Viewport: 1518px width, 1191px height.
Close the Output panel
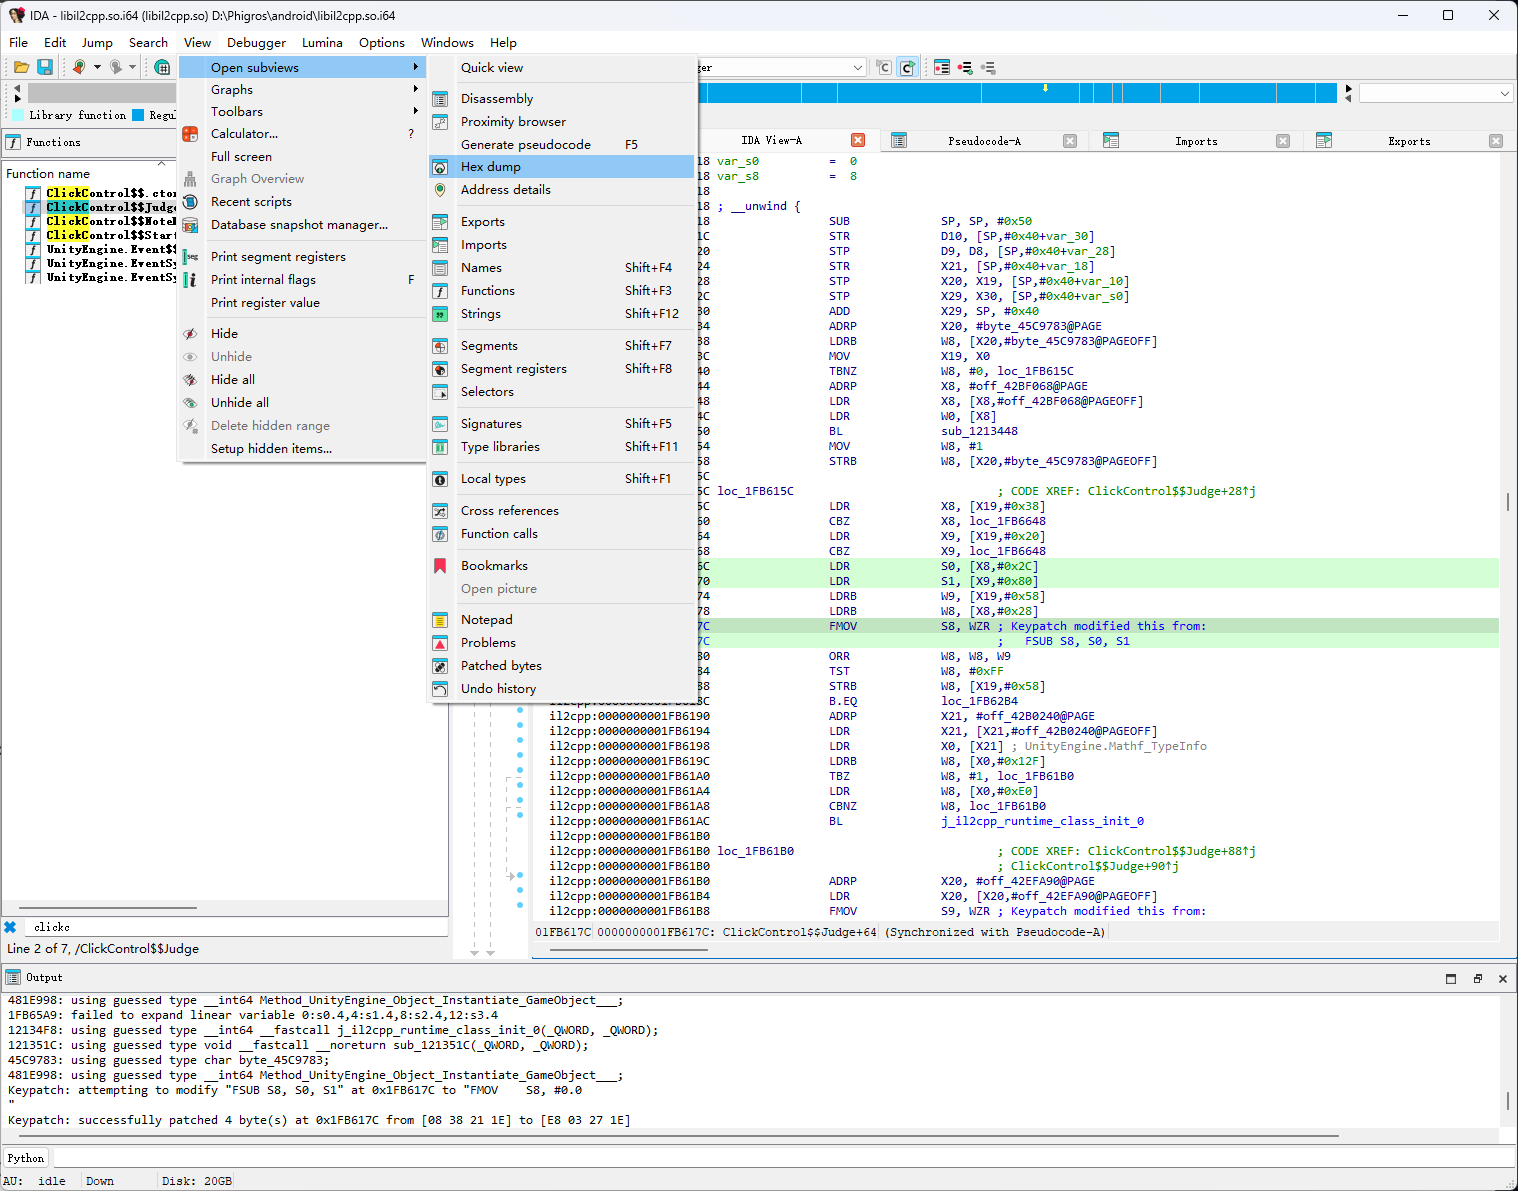pyautogui.click(x=1502, y=979)
